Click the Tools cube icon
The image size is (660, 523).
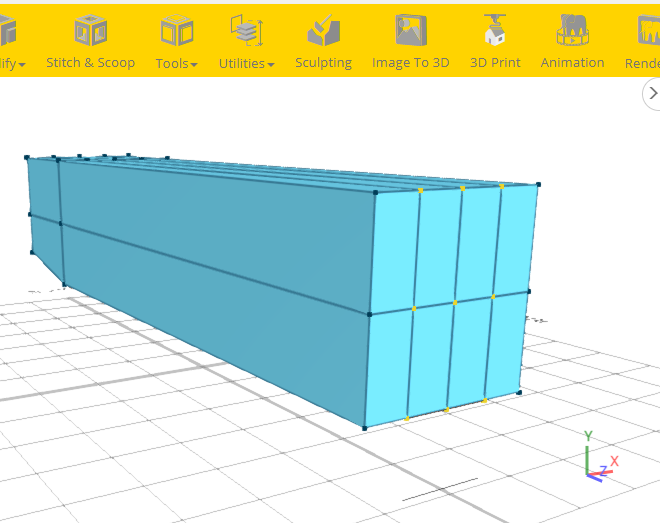tap(177, 30)
